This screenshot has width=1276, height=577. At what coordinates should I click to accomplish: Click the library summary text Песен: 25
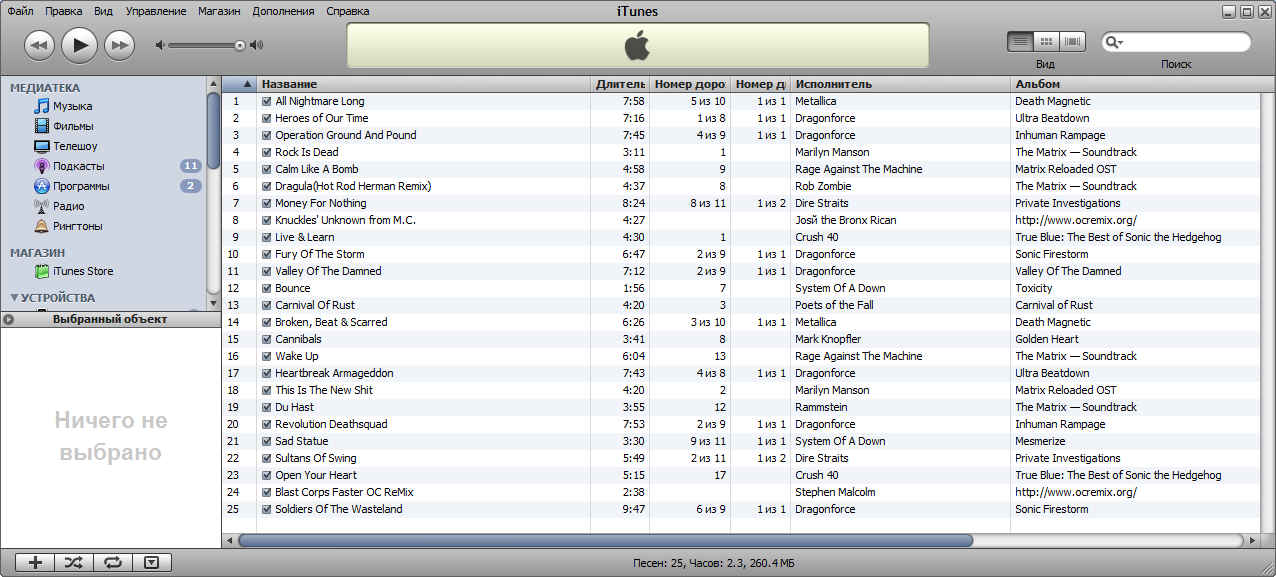point(658,564)
